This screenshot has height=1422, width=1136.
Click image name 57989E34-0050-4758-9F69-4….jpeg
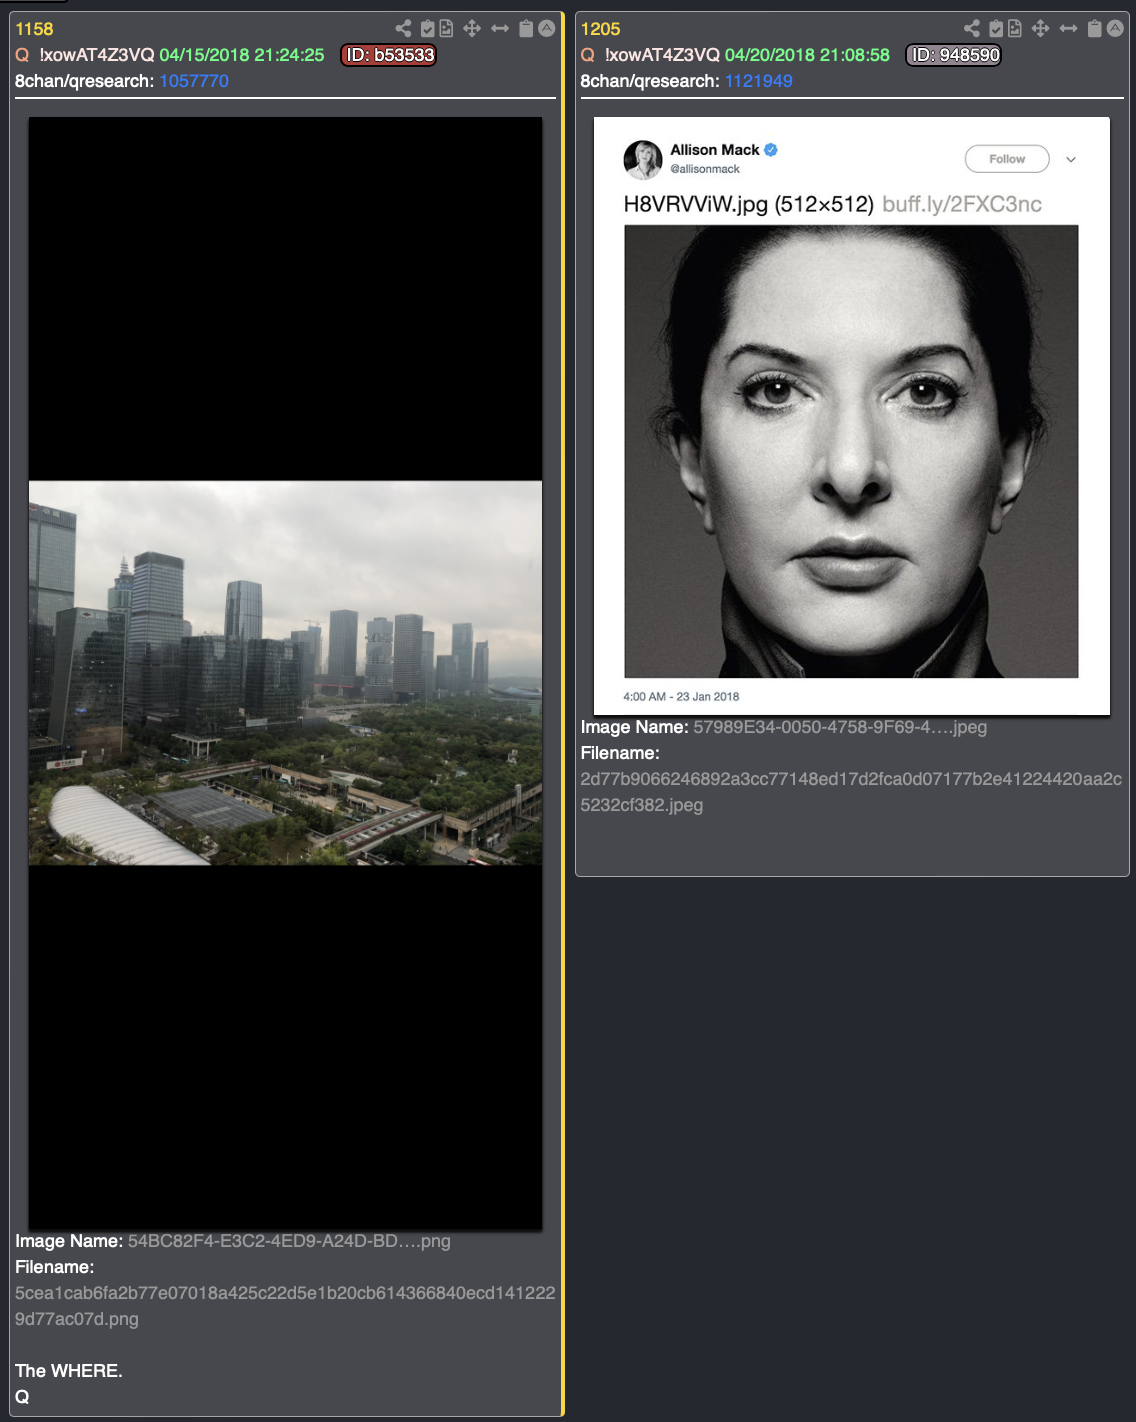pyautogui.click(x=840, y=727)
